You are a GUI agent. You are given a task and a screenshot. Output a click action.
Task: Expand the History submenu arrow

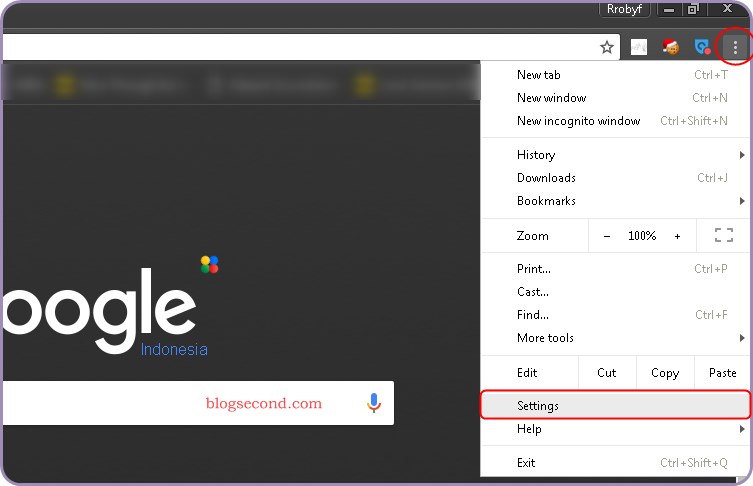742,155
